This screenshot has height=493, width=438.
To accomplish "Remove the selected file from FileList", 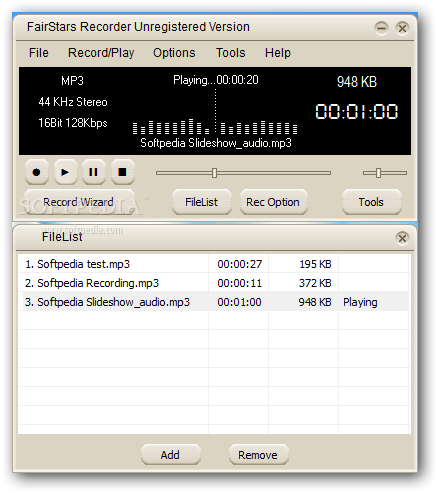I will pyautogui.click(x=258, y=455).
